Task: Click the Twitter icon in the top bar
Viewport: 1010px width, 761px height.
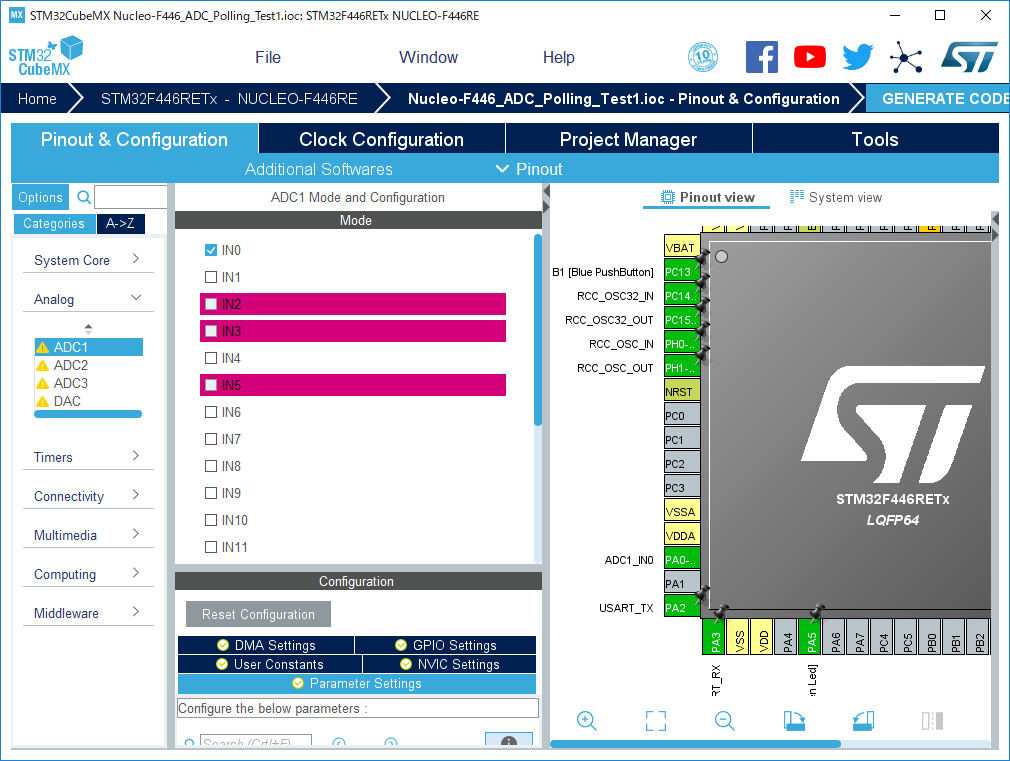Action: tap(857, 57)
